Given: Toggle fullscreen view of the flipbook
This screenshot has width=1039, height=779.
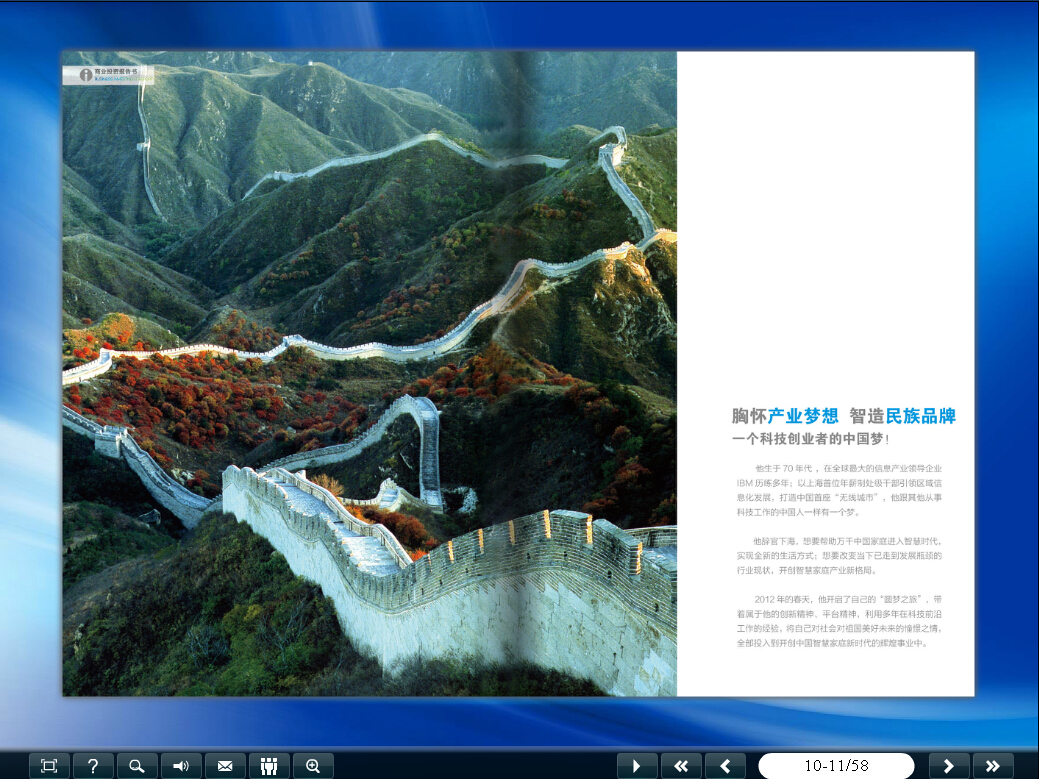Looking at the screenshot, I should pos(49,766).
